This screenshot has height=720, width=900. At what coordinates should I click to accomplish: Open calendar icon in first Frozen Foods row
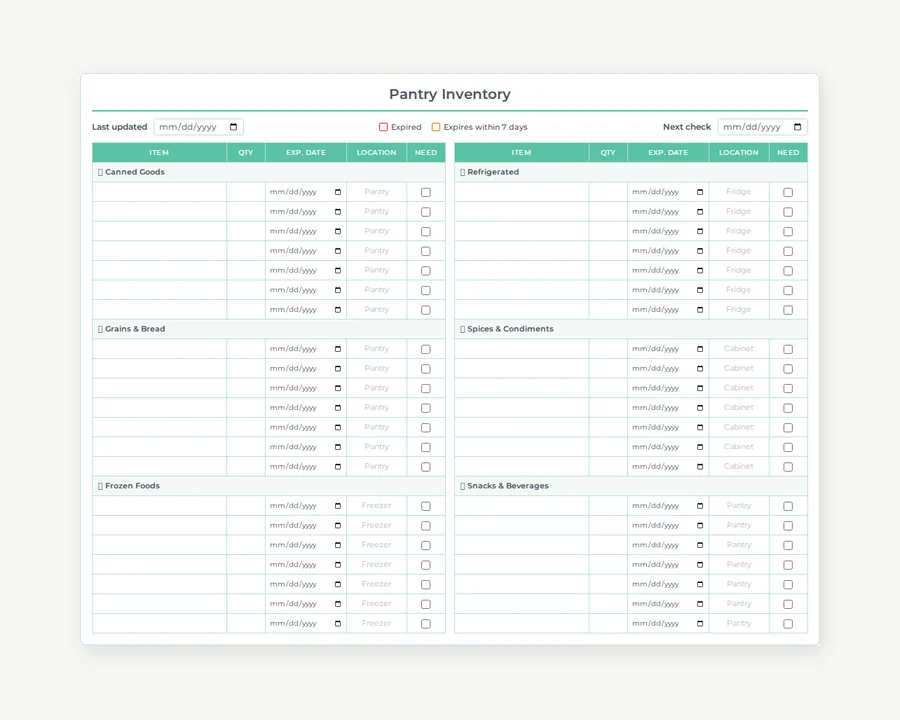pyautogui.click(x=338, y=505)
